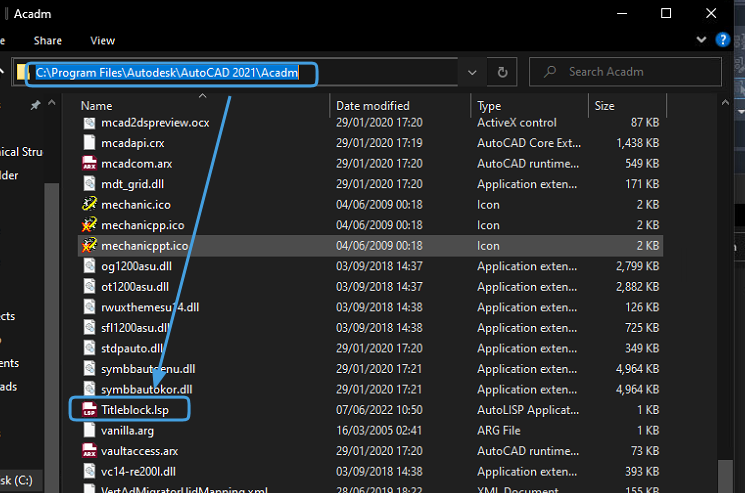Viewport: 745px width, 493px height.
Task: Select the file name mcadcom.arx
Action: click(136, 164)
